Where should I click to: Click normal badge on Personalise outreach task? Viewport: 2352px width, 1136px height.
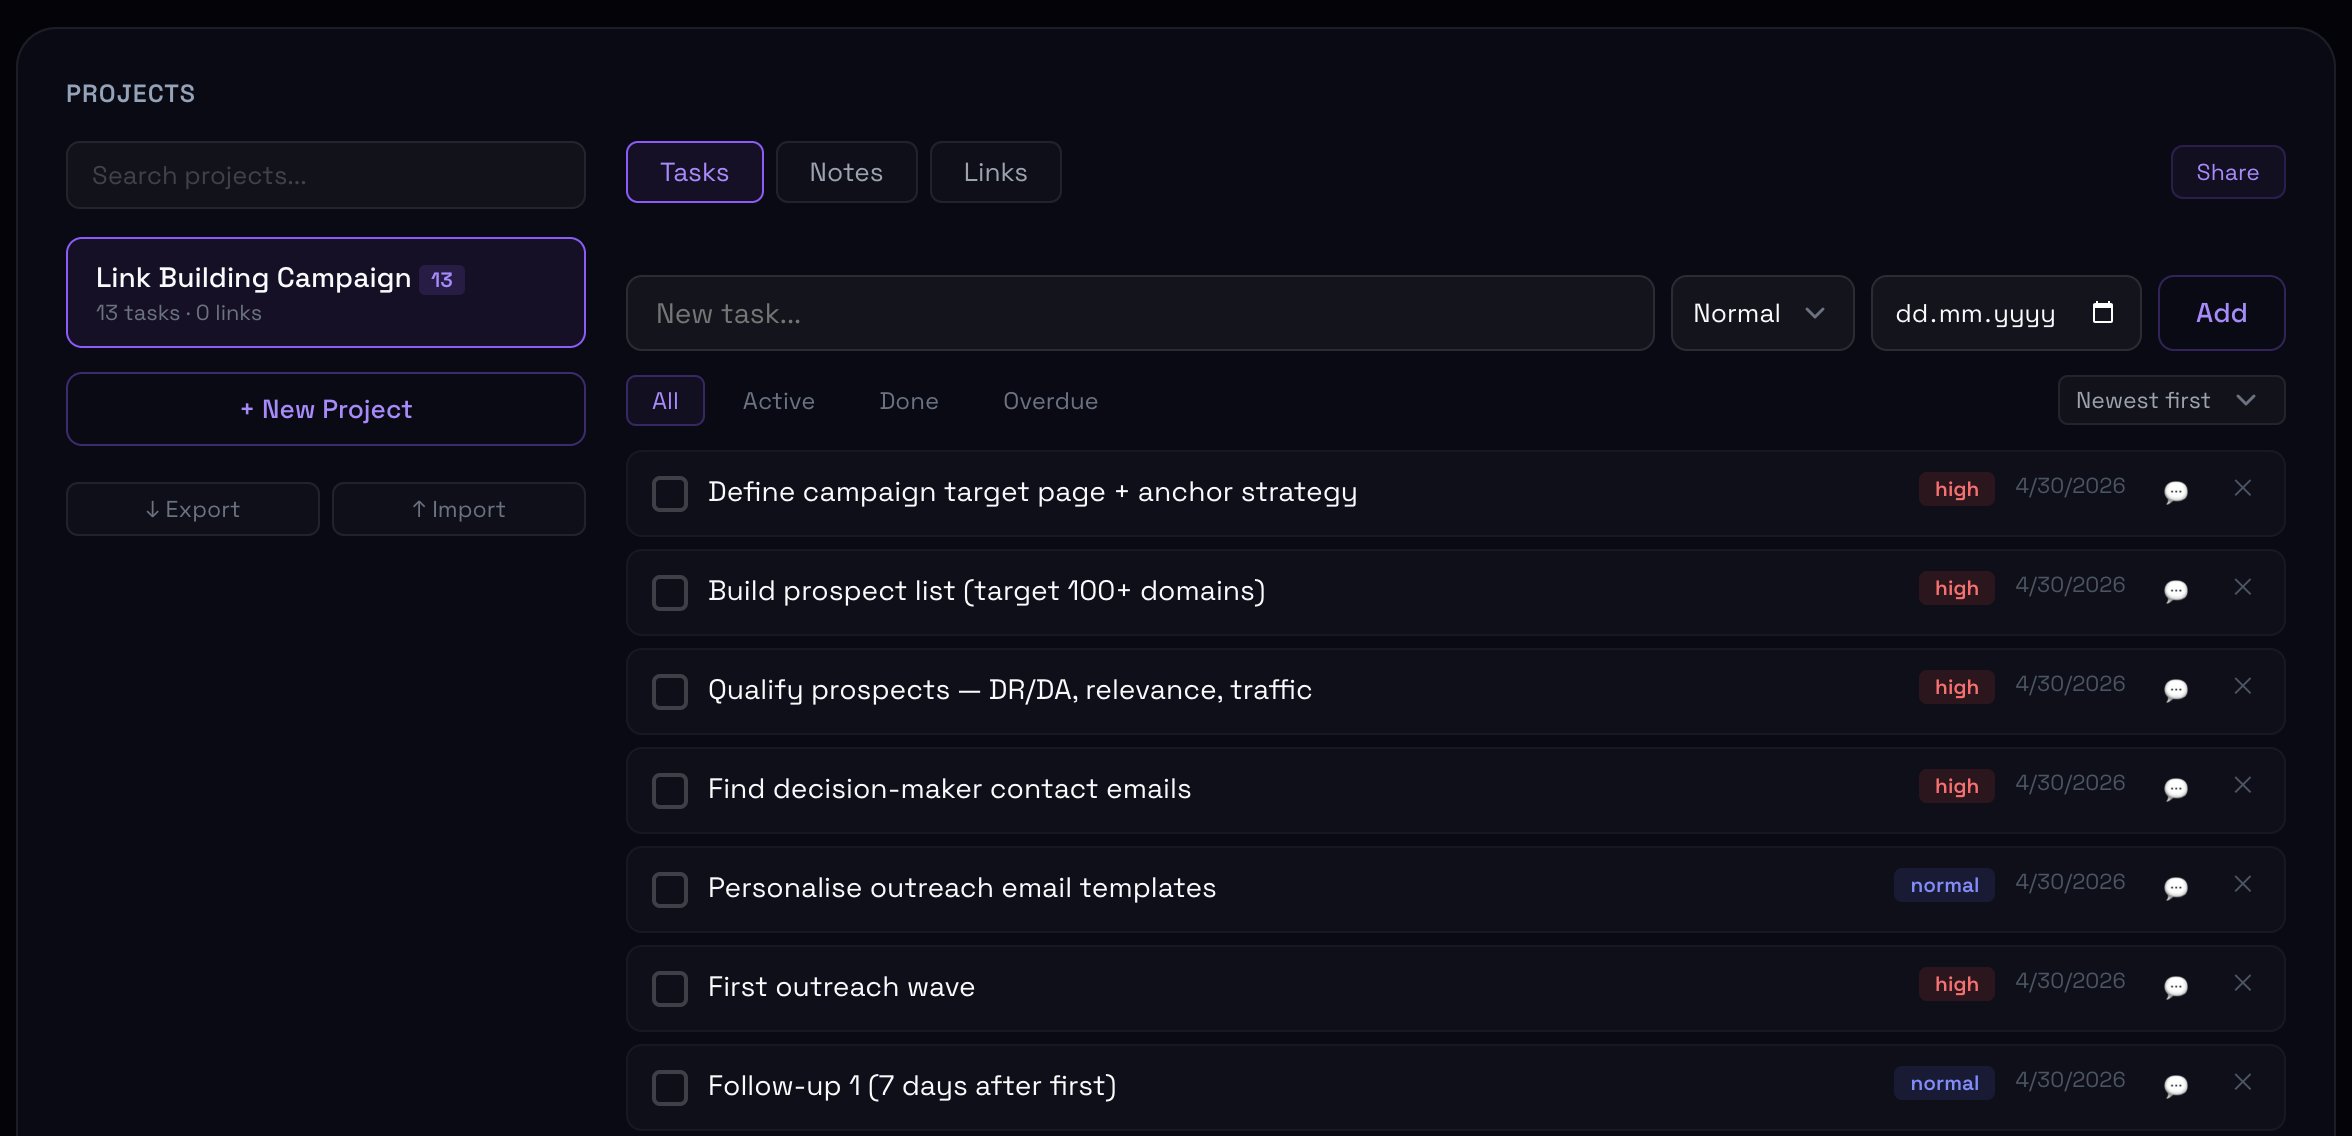[x=1944, y=885]
